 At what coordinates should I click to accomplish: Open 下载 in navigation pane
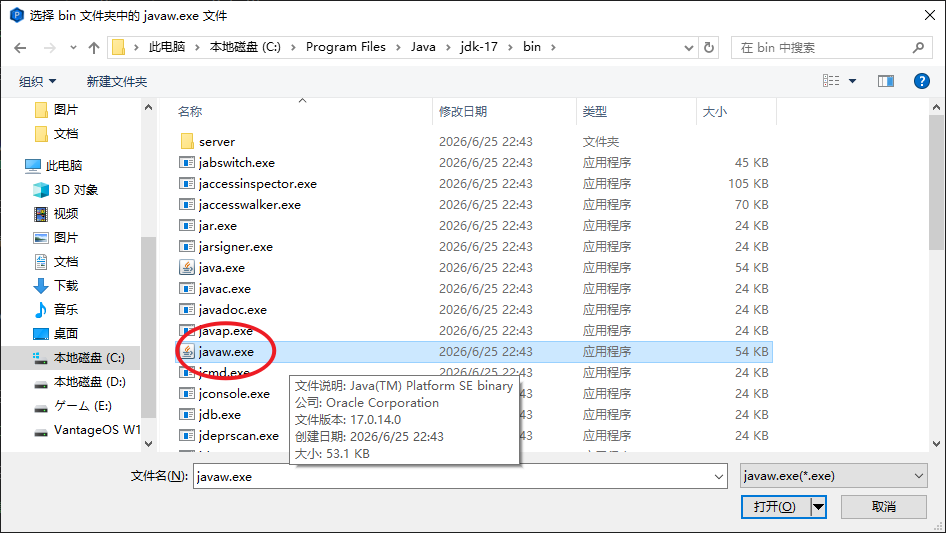pyautogui.click(x=65, y=286)
